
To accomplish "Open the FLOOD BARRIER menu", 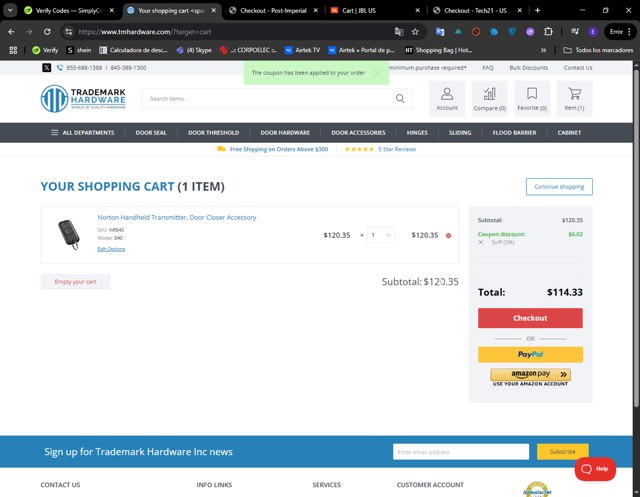I will 514,133.
